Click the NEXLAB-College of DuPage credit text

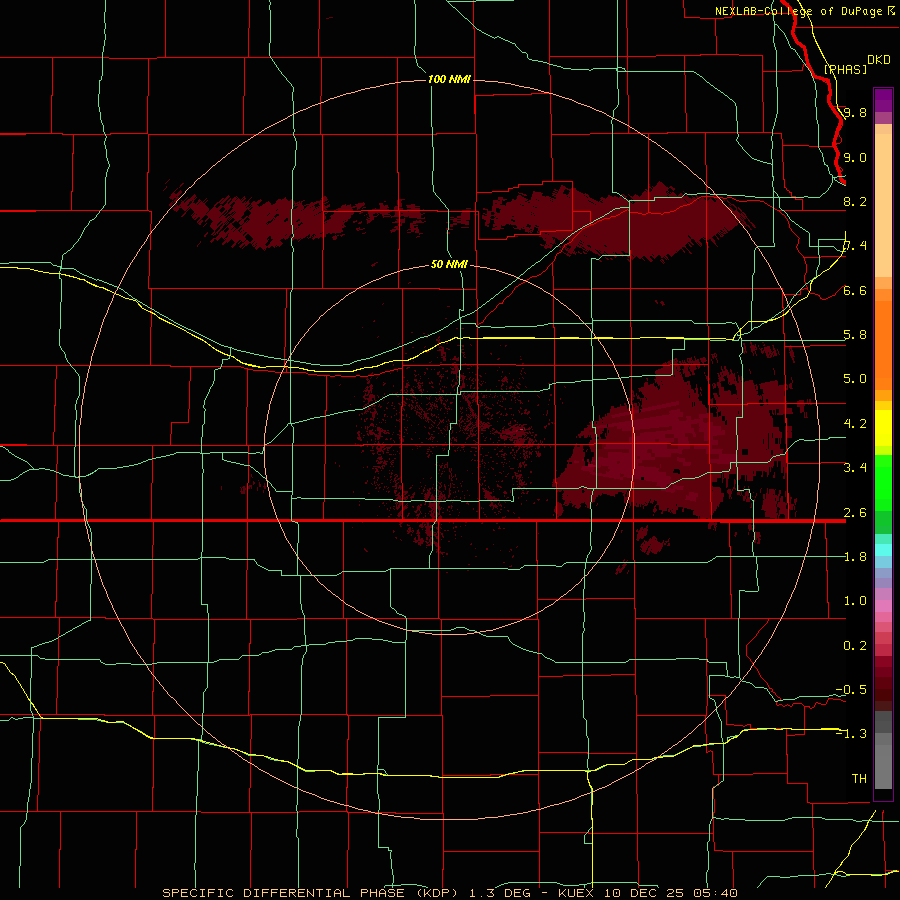click(798, 11)
